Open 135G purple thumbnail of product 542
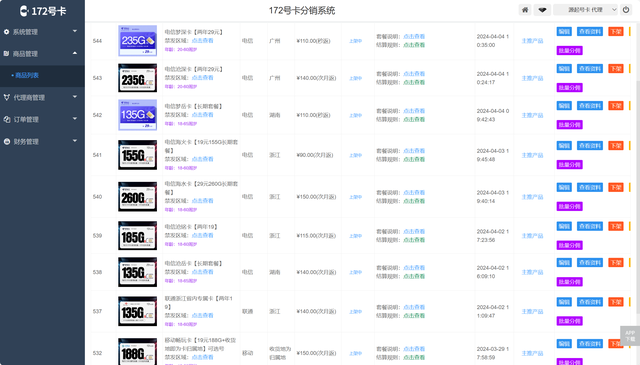The image size is (640, 365). click(138, 115)
